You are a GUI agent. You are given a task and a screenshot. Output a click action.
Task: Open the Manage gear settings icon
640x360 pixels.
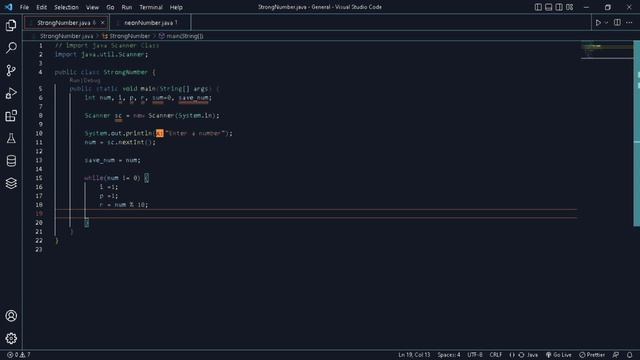[x=11, y=338]
